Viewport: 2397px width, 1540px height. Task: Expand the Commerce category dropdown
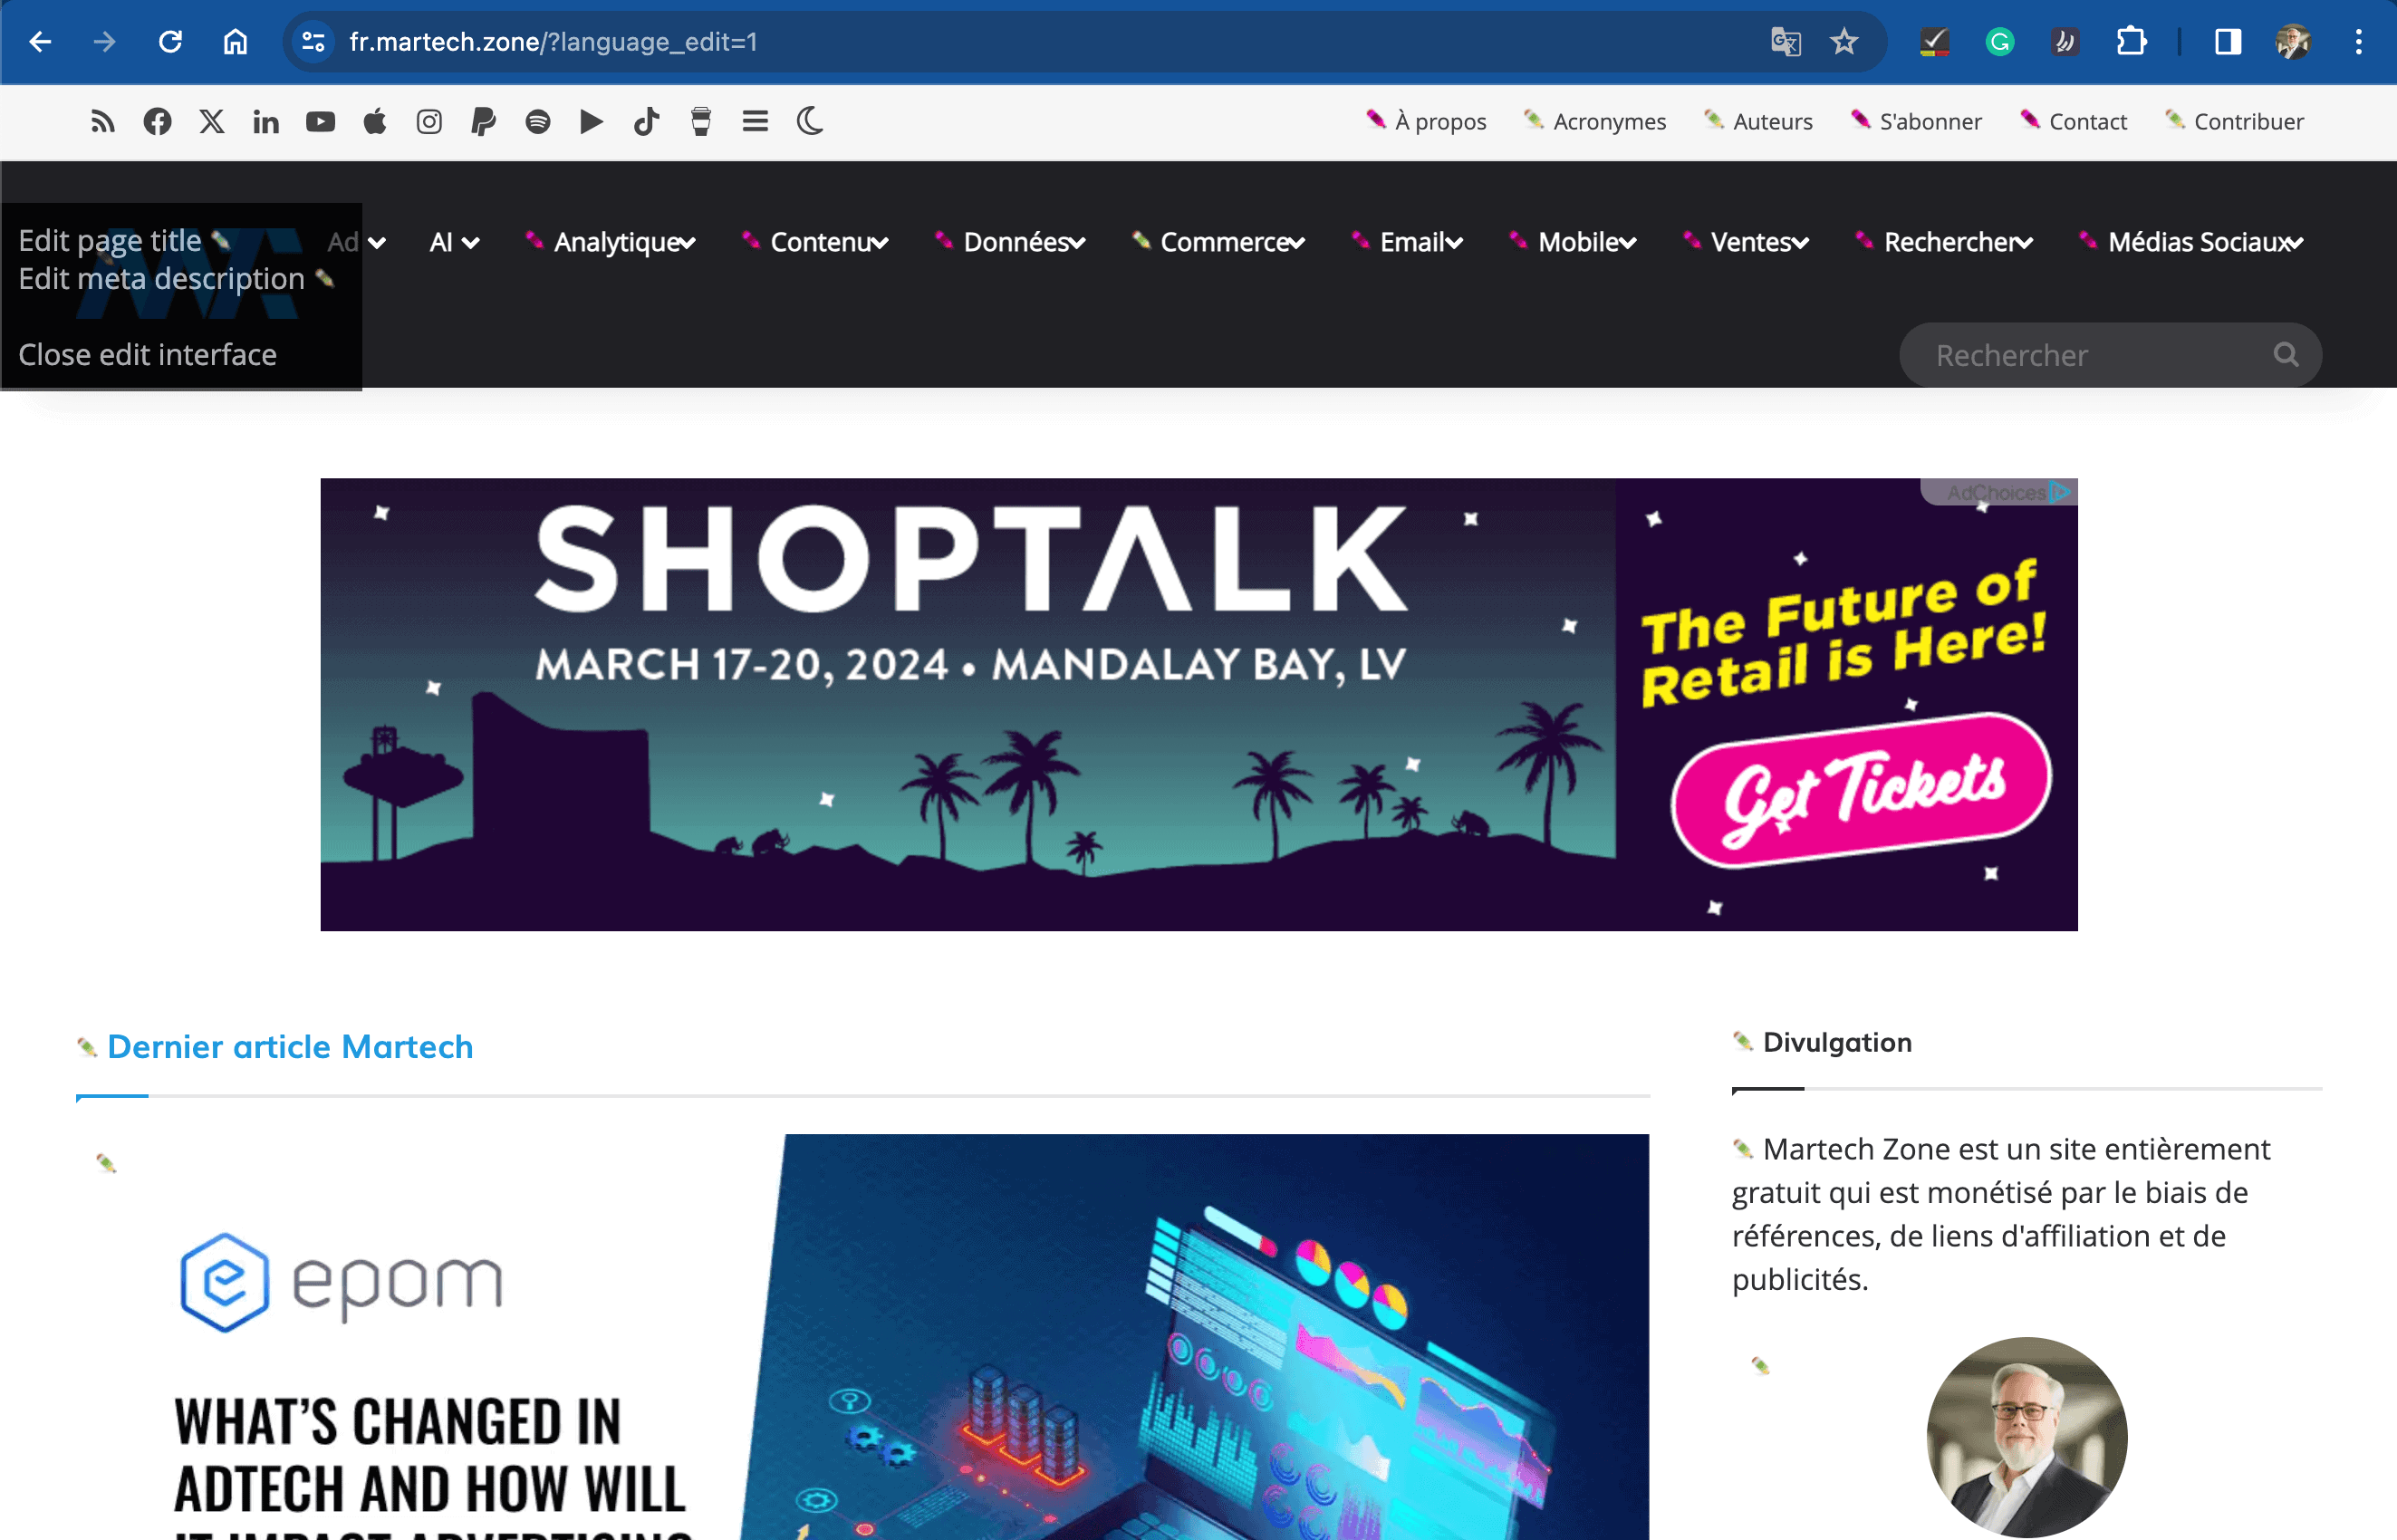point(1219,242)
